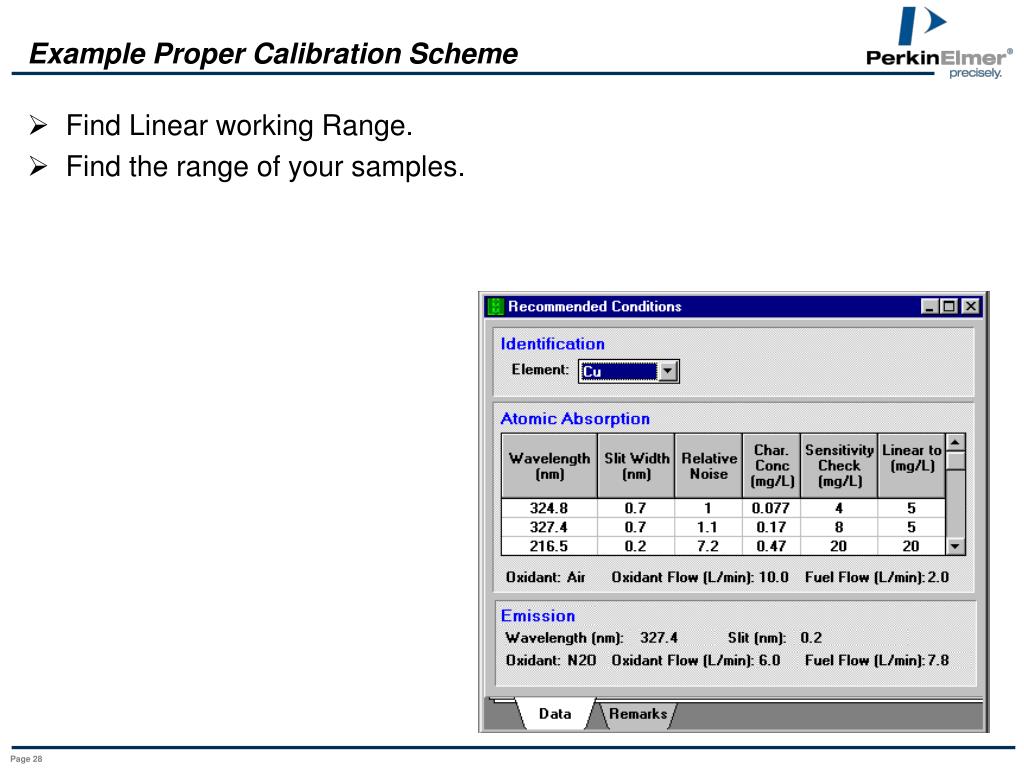Click the Linear to (mg/L) column header

tap(912, 466)
